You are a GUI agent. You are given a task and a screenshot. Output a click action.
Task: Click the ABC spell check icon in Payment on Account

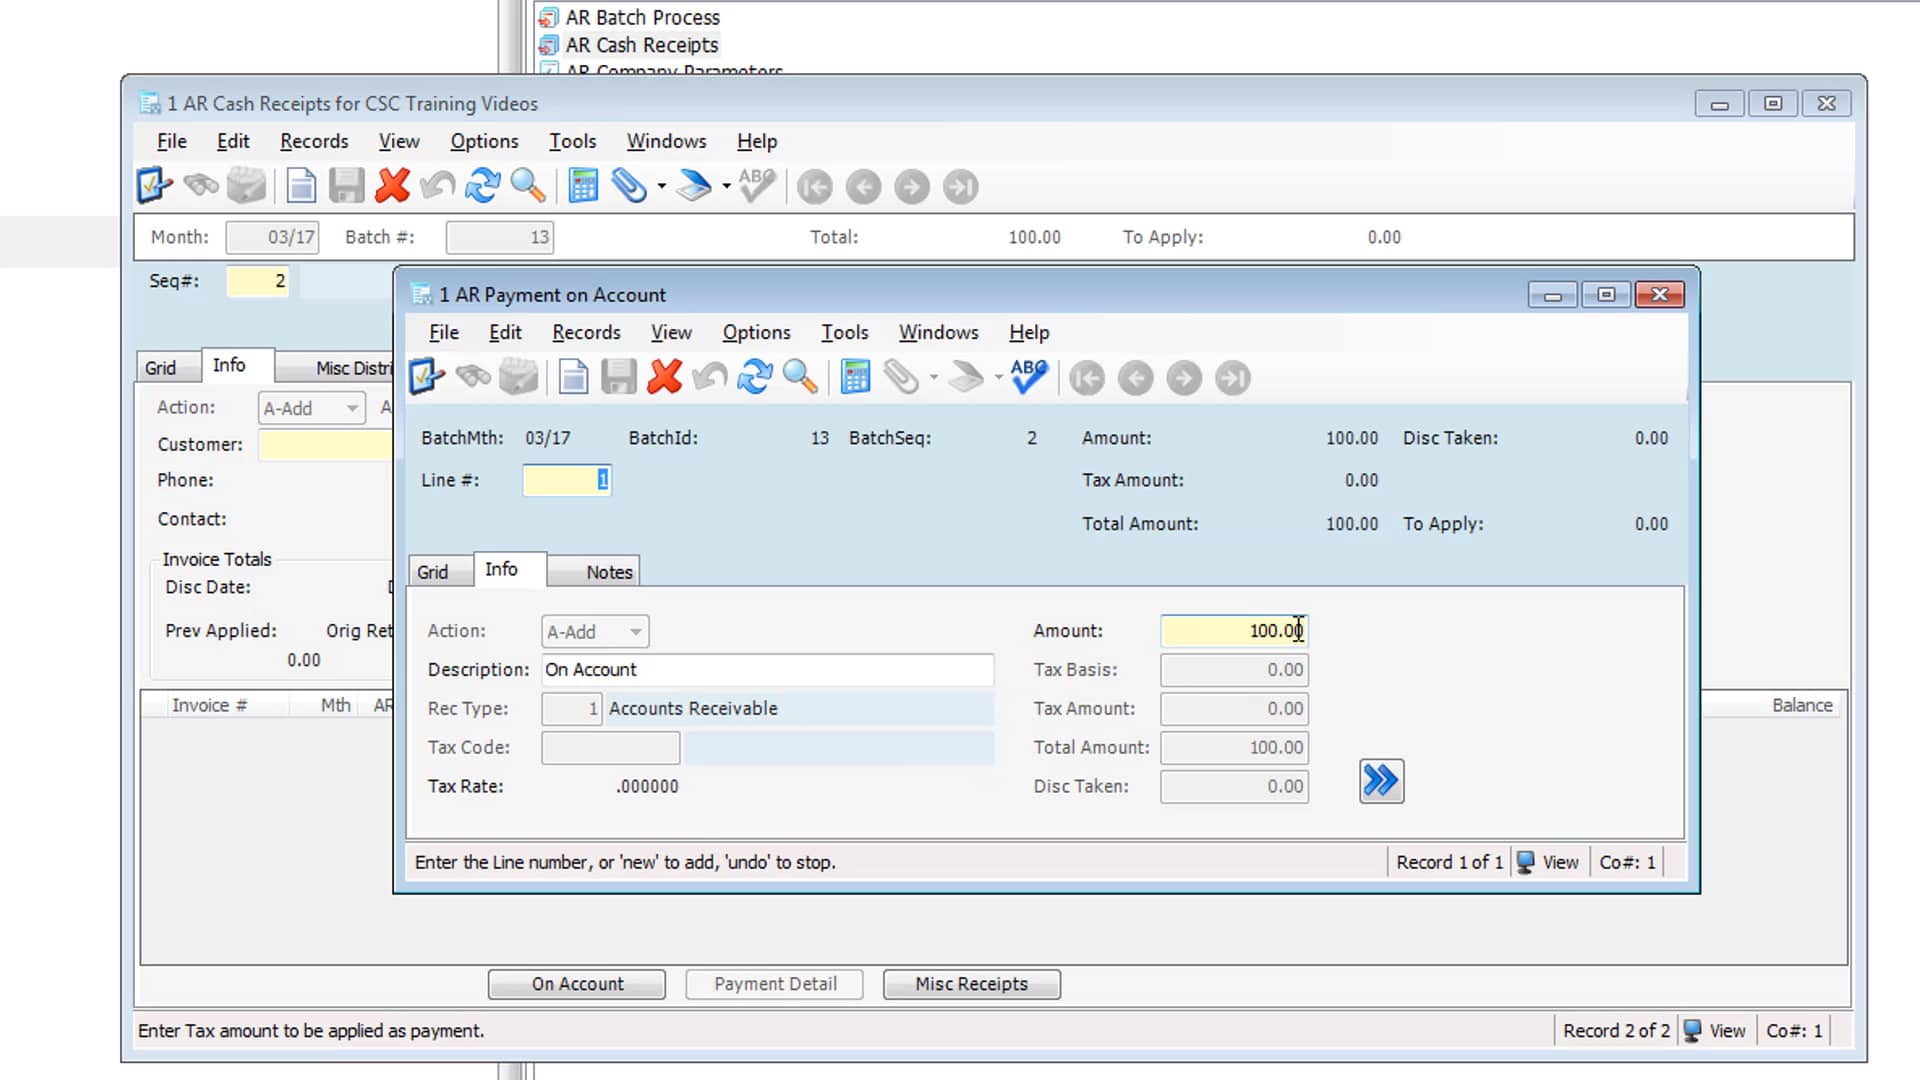[1028, 378]
